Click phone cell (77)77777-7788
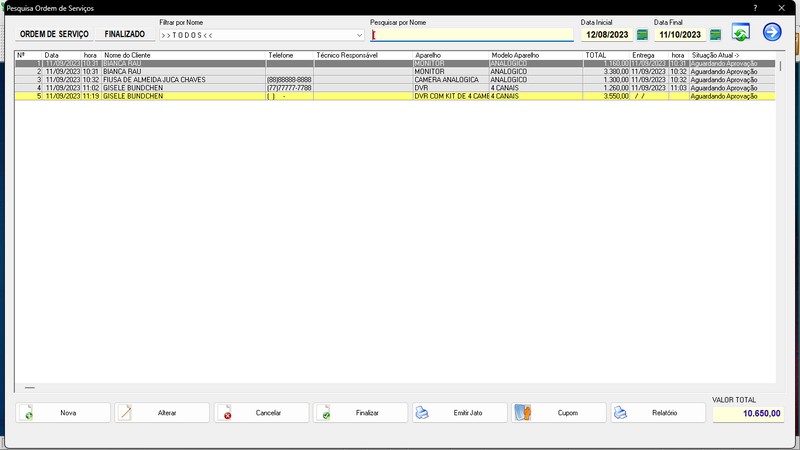The width and height of the screenshot is (800, 450). point(289,88)
